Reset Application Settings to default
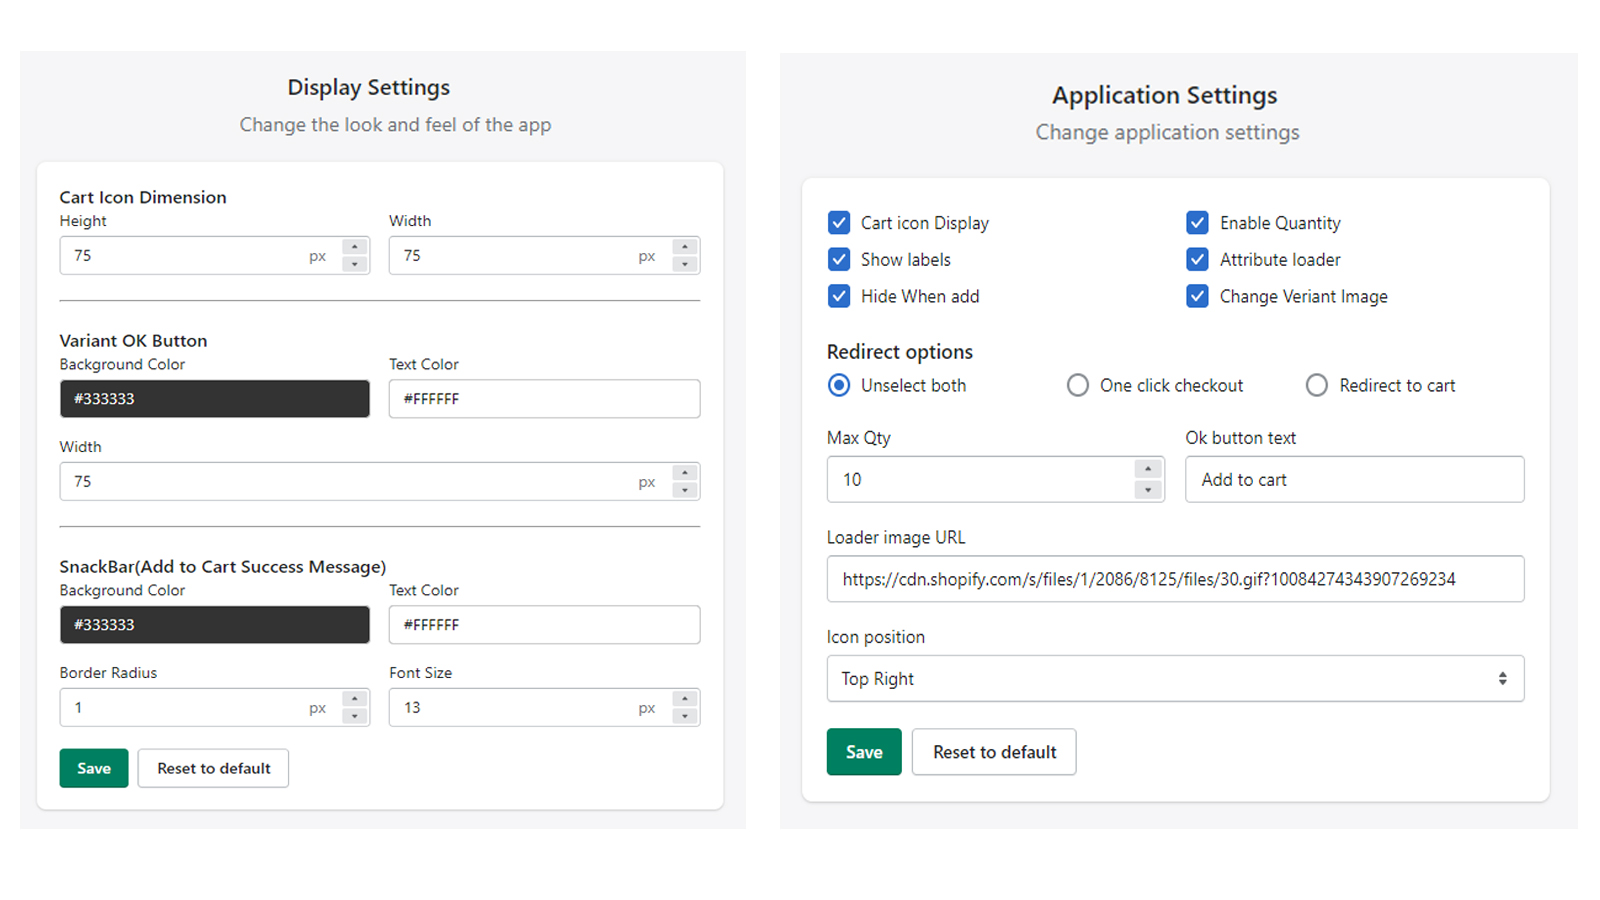Image resolution: width=1600 pixels, height=900 pixels. click(x=994, y=752)
